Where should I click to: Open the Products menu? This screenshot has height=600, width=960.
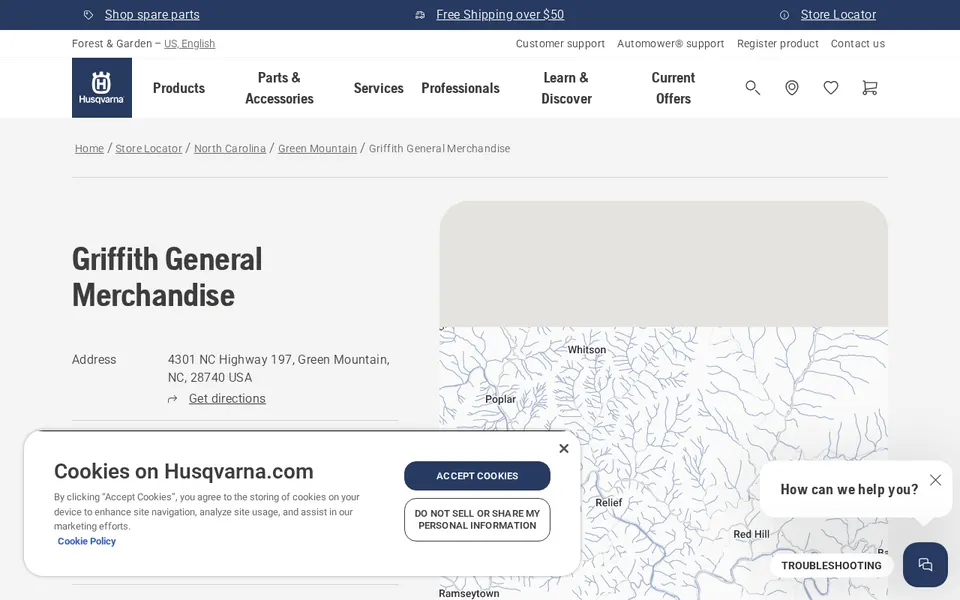[179, 88]
